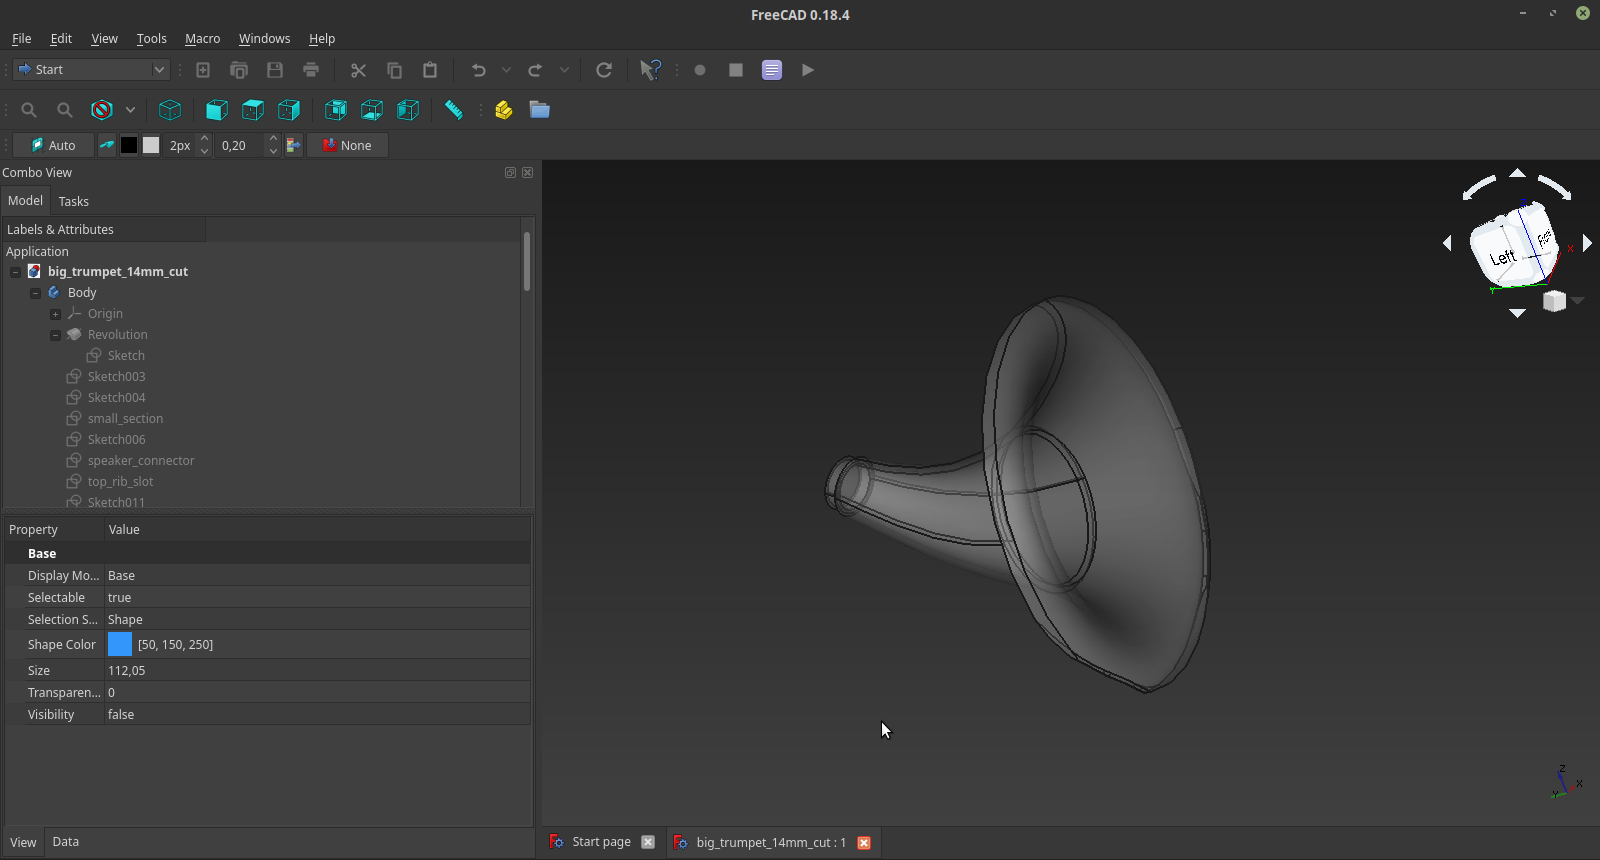Execute macro with play button
Viewport: 1600px width, 860px height.
(x=808, y=70)
